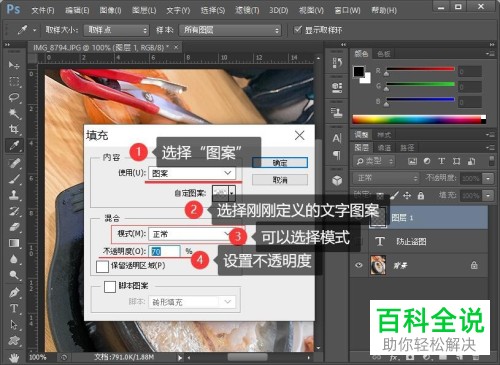Close the 填充 dialog
Viewport: 500px width, 365px height.
click(299, 135)
